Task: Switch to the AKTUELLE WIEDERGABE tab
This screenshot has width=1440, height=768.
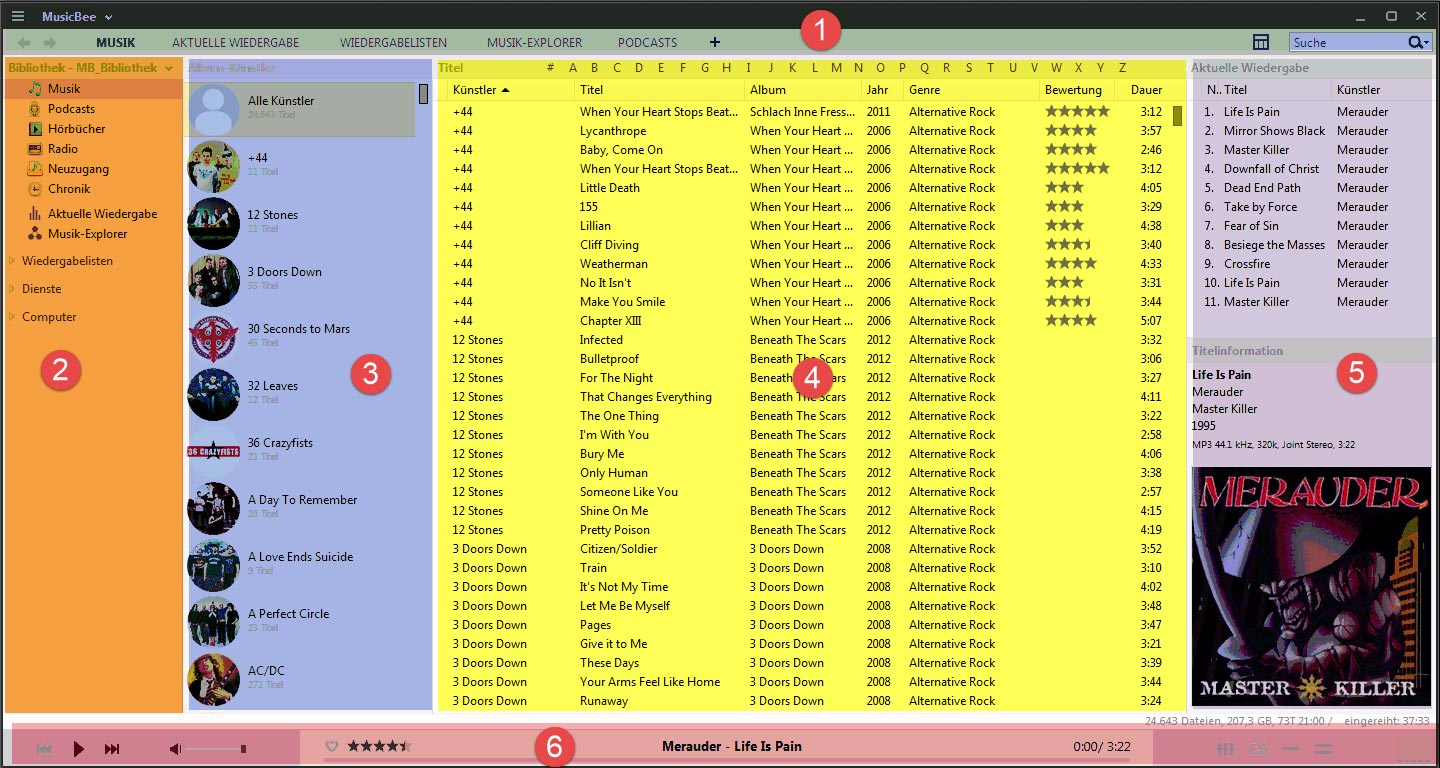Action: pyautogui.click(x=236, y=43)
